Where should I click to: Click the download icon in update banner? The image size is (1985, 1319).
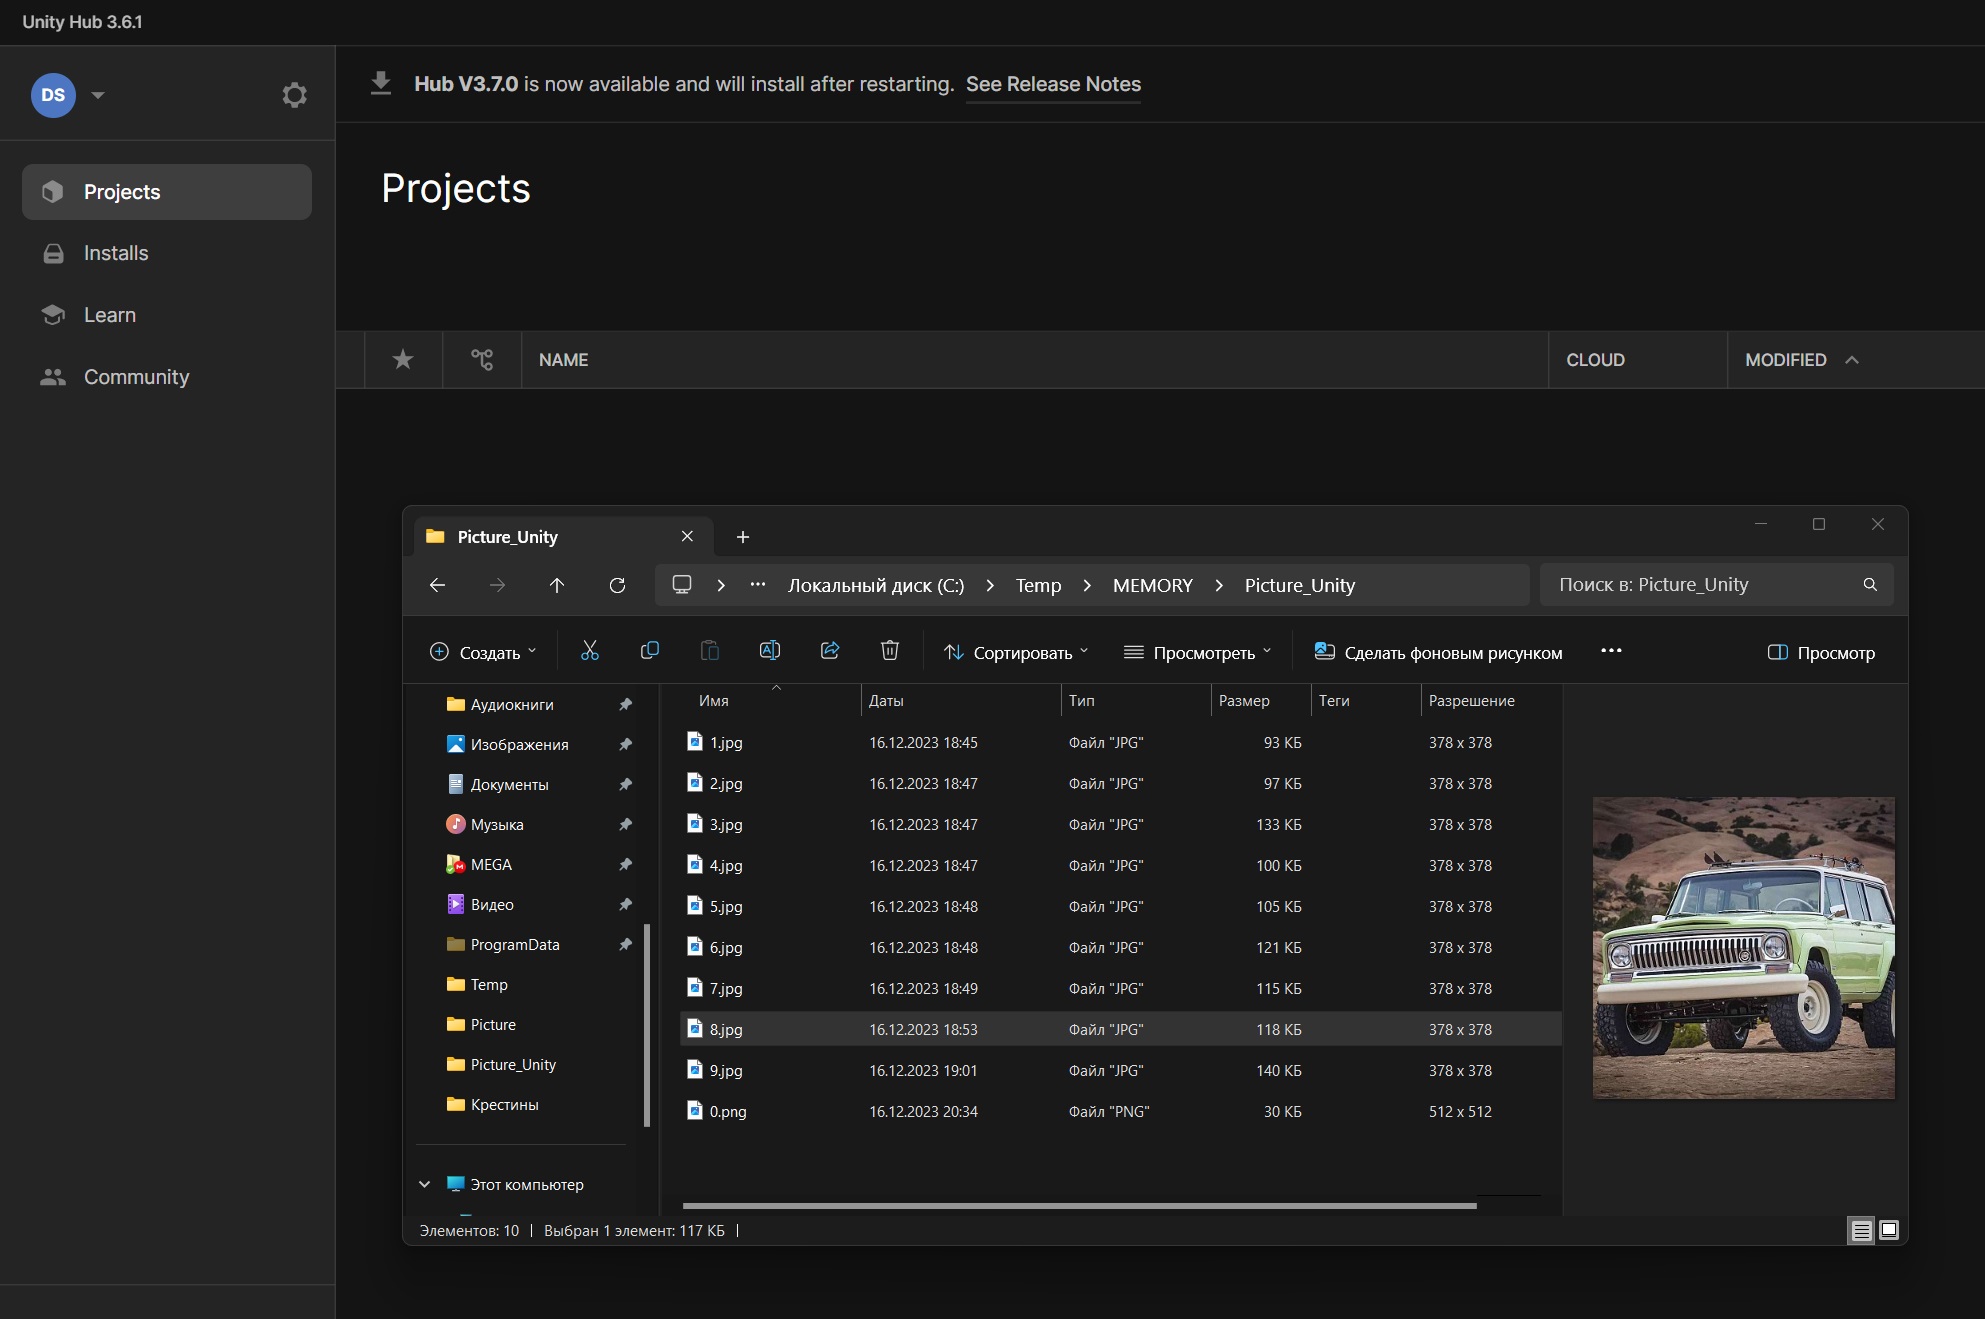click(x=381, y=83)
